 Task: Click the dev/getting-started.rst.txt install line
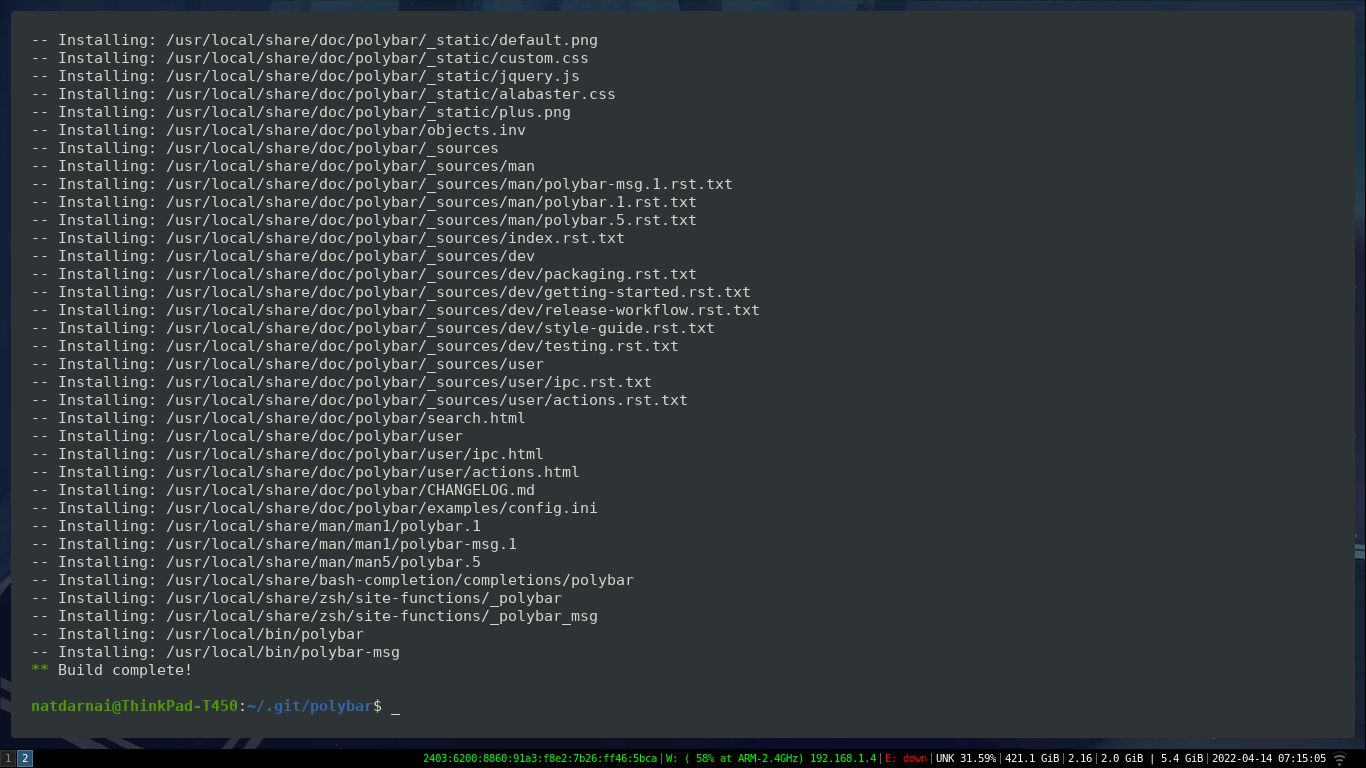[x=391, y=292]
